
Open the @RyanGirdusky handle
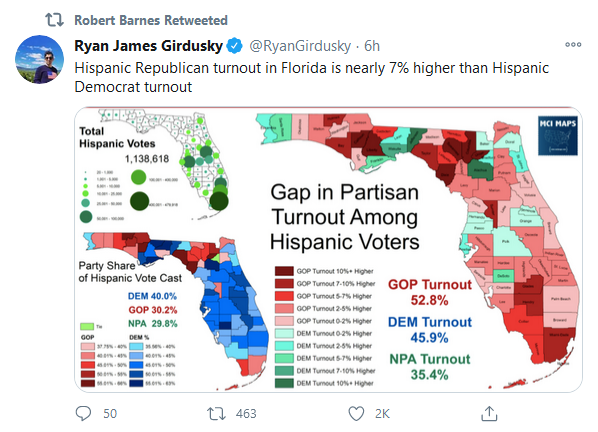[300, 46]
